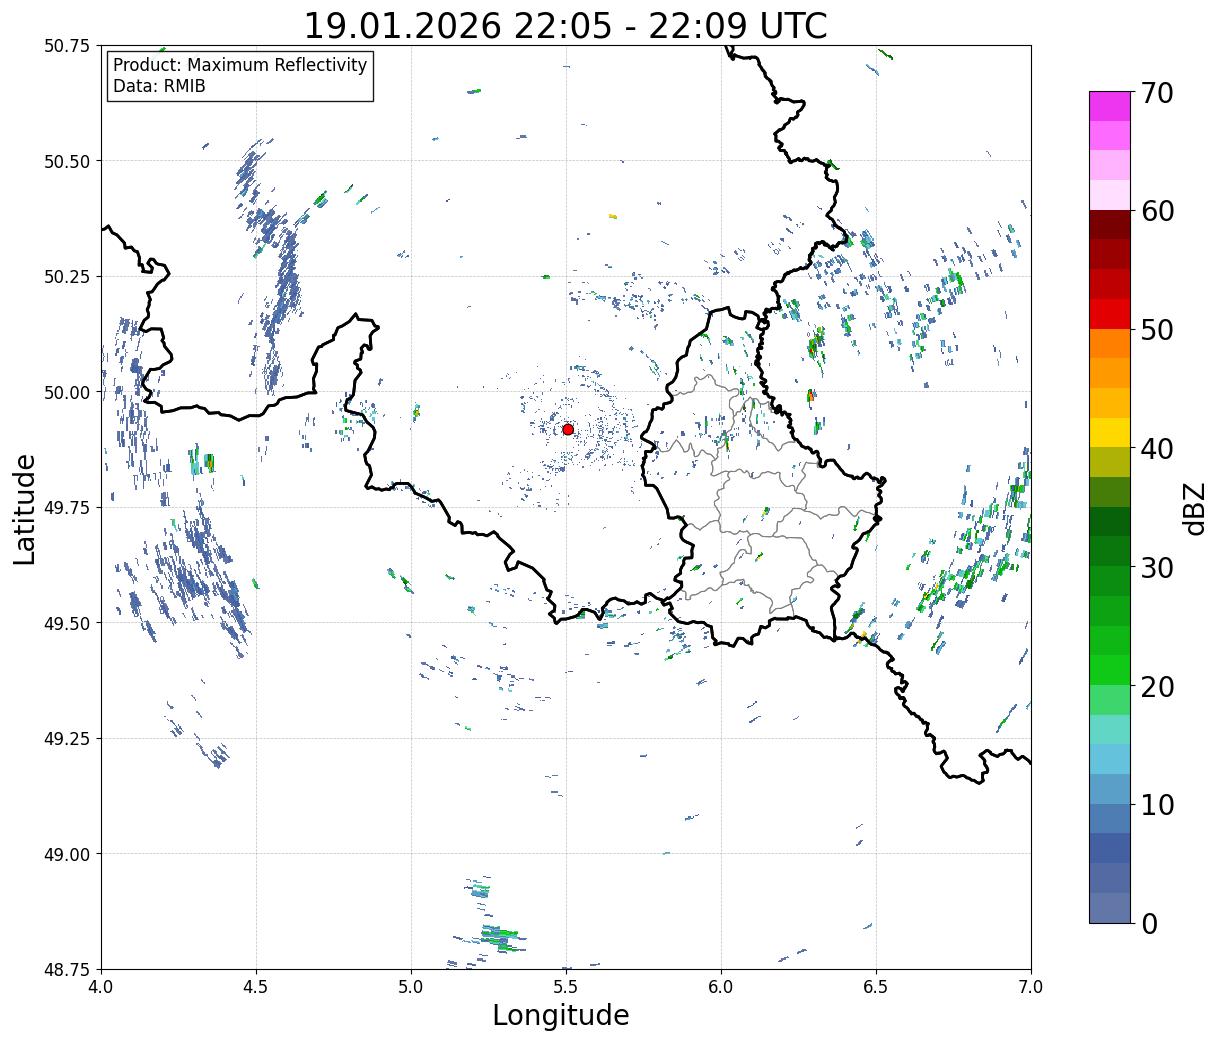This screenshot has width=1219, height=1040.
Task: Click the colorbar tick label 20
Action: pos(1157,686)
